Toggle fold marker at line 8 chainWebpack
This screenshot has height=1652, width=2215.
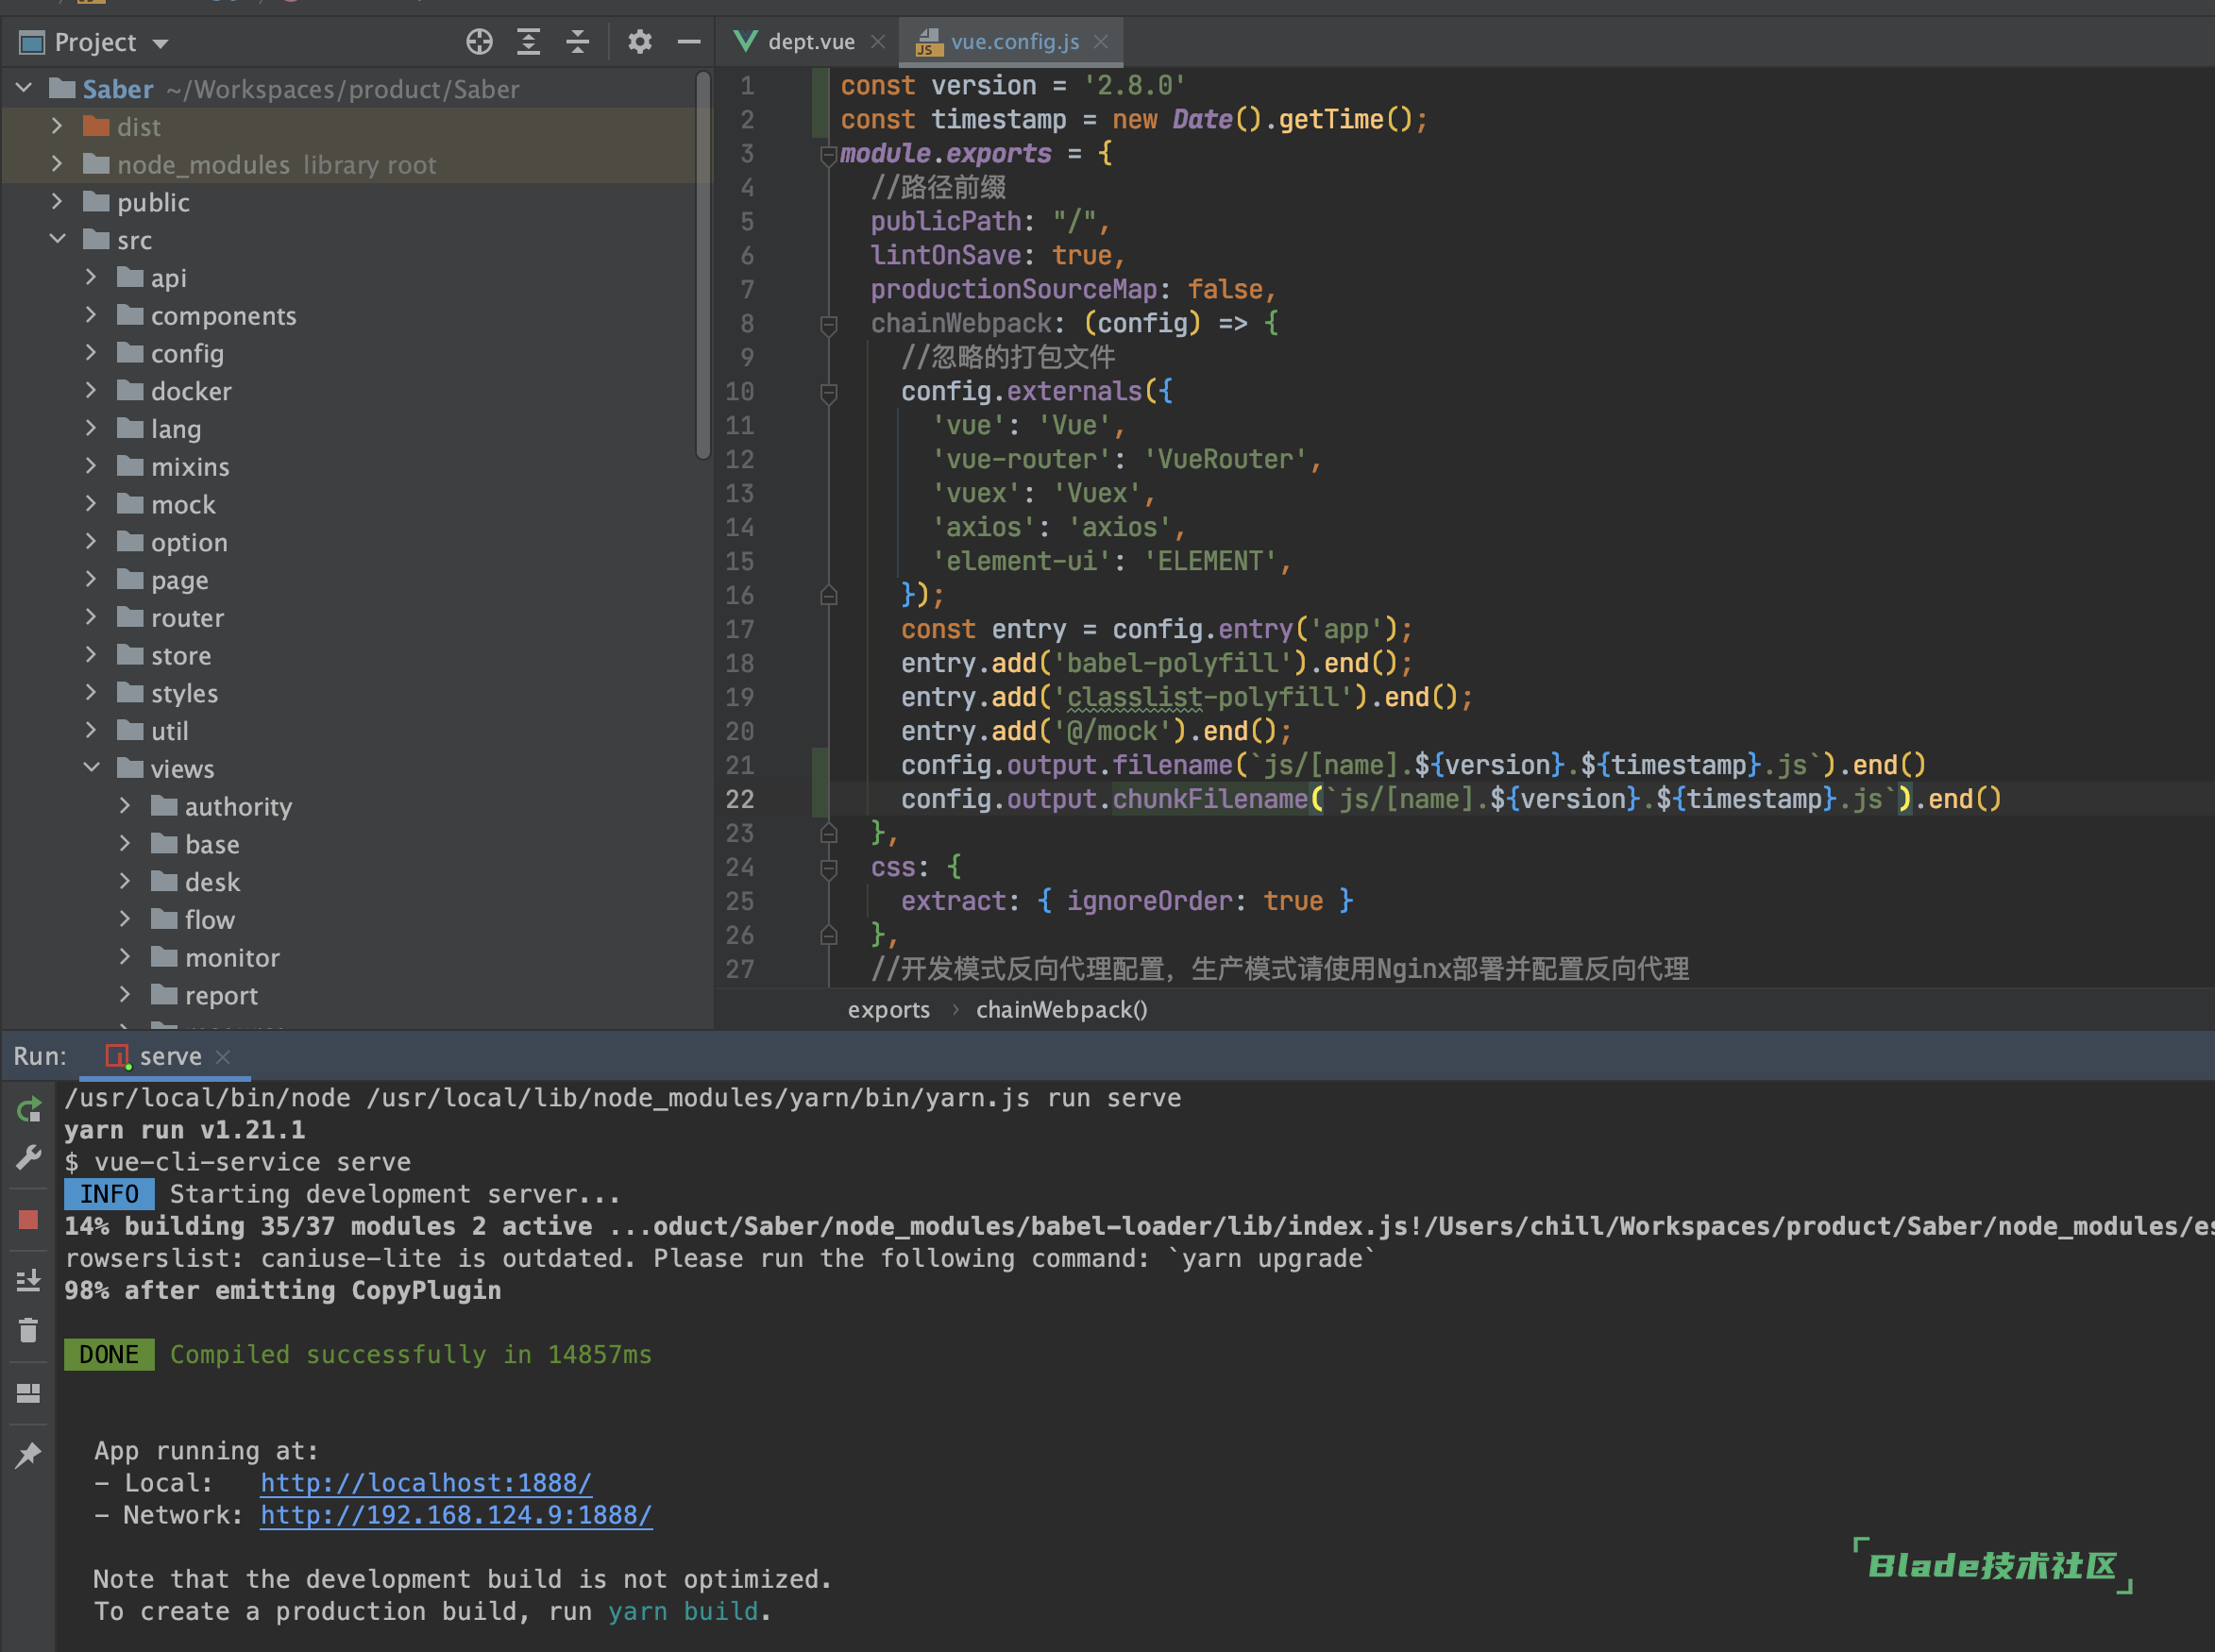(x=828, y=324)
